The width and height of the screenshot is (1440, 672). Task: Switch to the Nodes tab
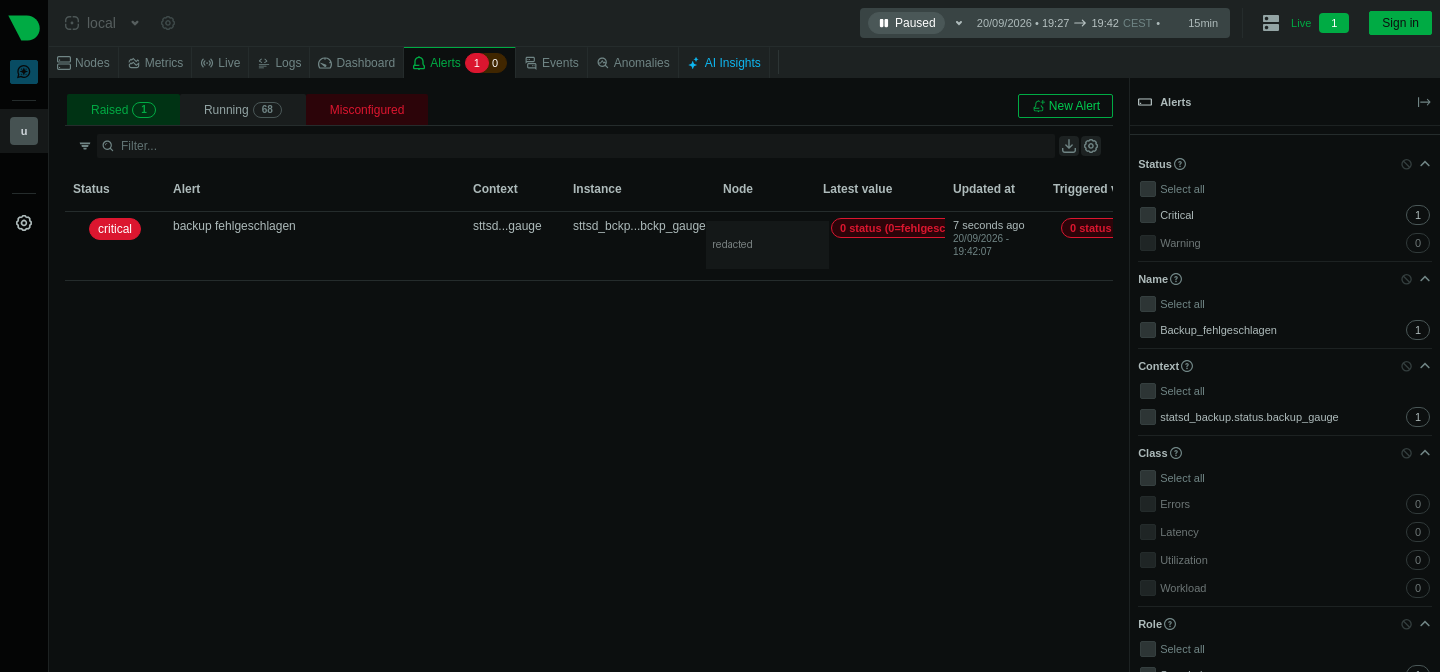83,63
